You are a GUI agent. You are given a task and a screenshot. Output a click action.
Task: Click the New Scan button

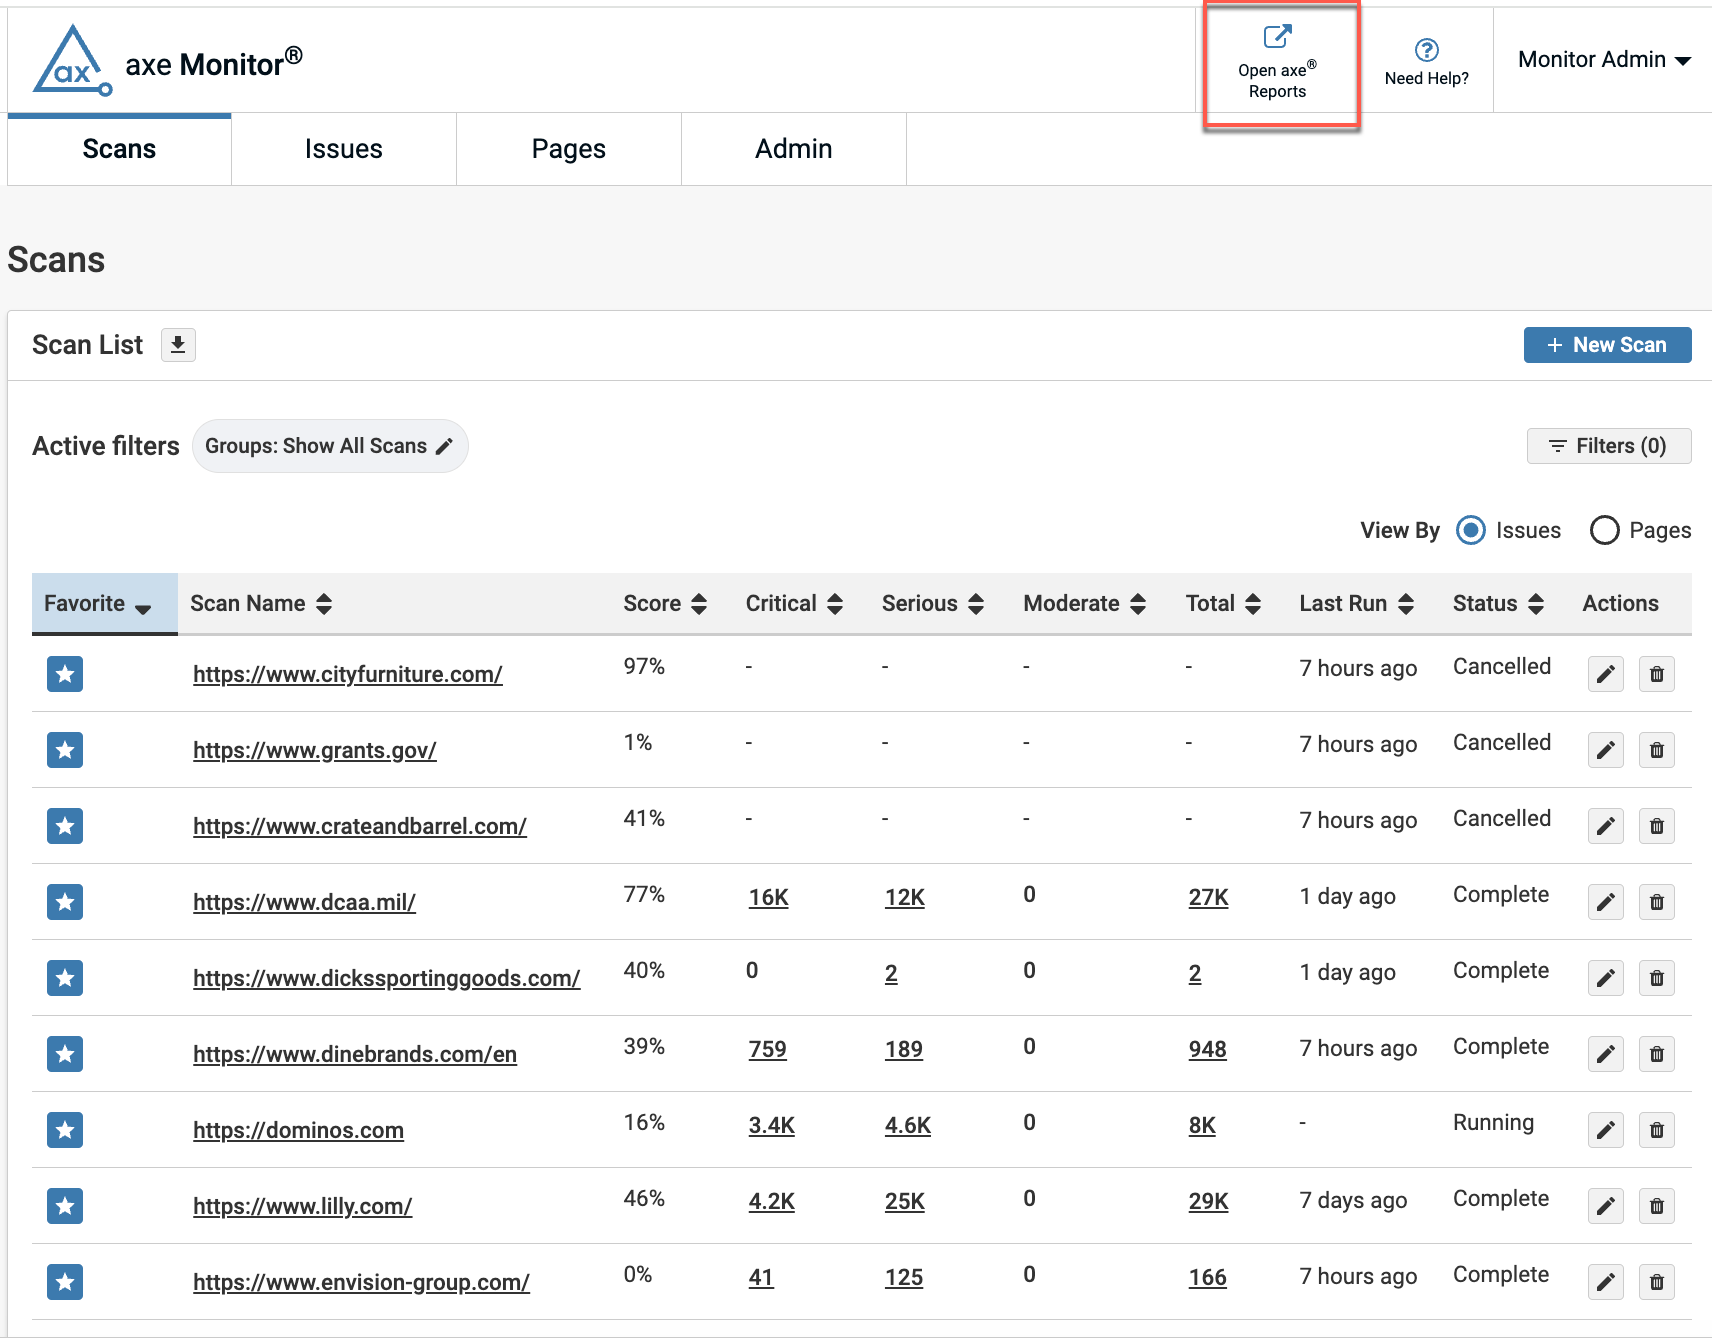coord(1607,345)
